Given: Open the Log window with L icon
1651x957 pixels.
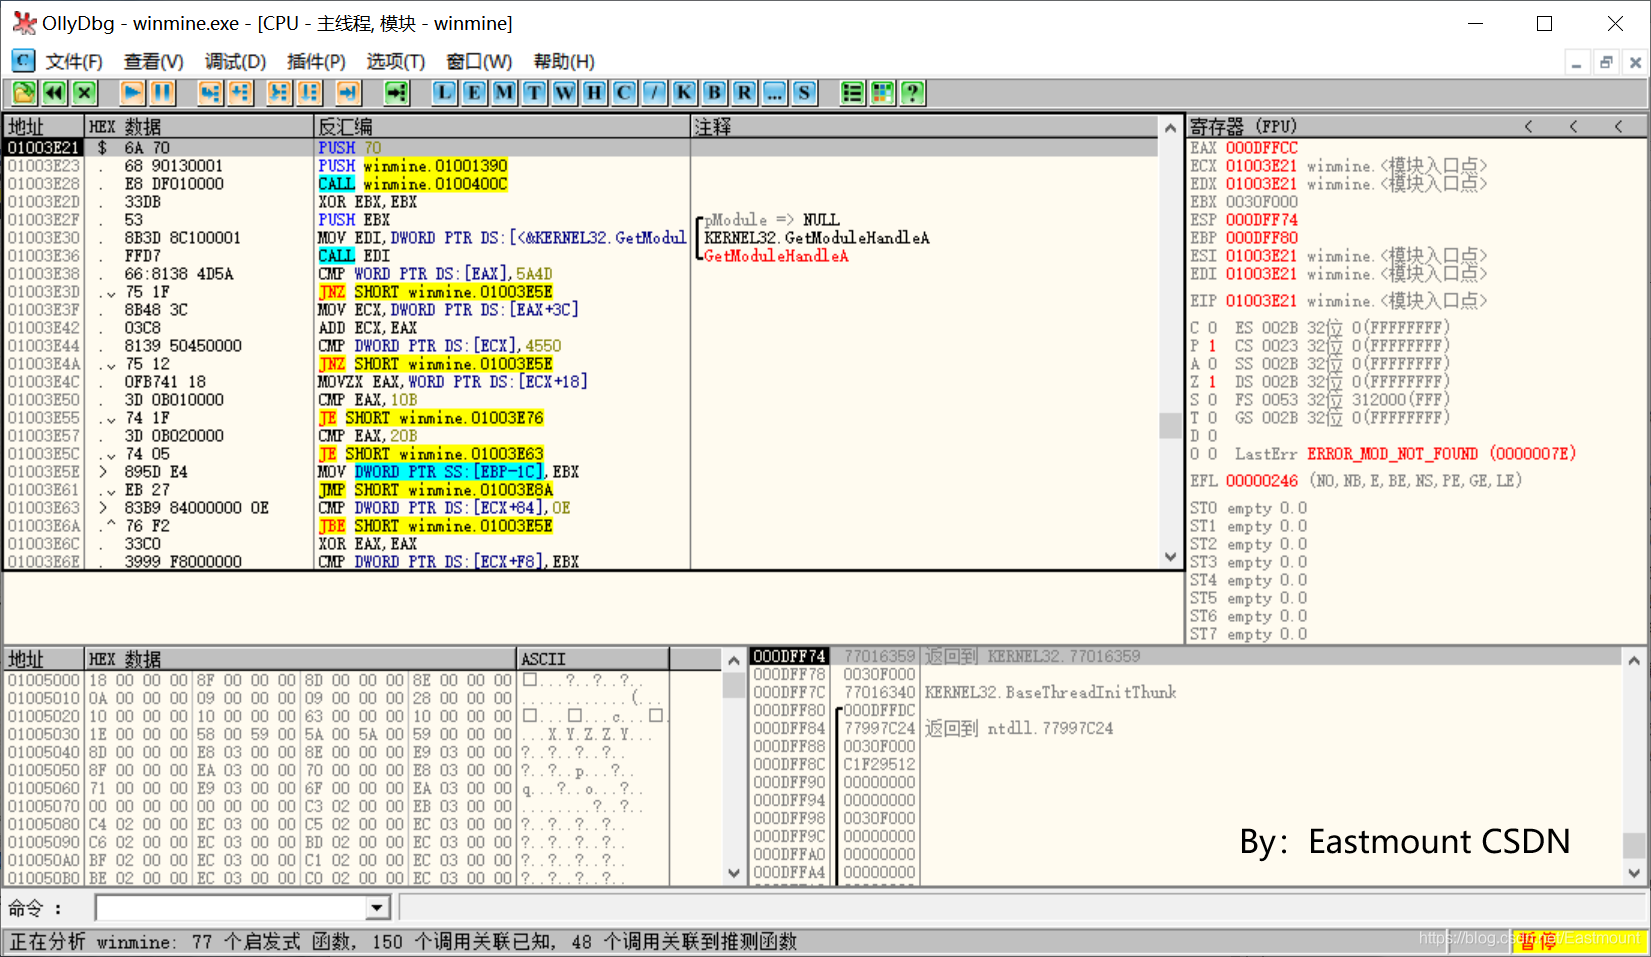Looking at the screenshot, I should click(x=444, y=93).
